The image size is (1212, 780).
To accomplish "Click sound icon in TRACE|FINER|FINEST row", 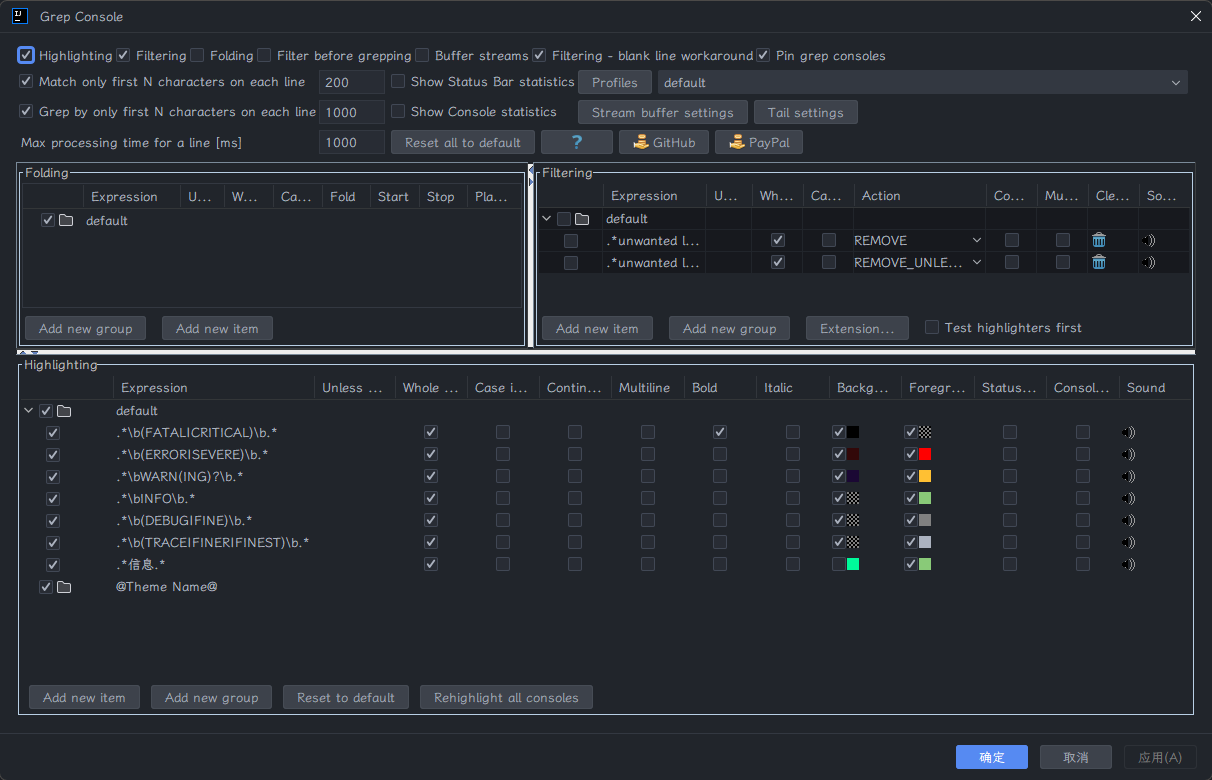I will click(1129, 543).
